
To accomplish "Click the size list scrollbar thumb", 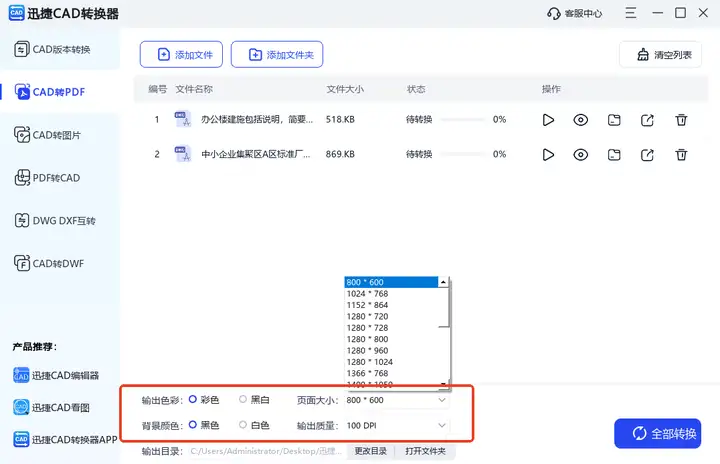I will click(x=443, y=307).
